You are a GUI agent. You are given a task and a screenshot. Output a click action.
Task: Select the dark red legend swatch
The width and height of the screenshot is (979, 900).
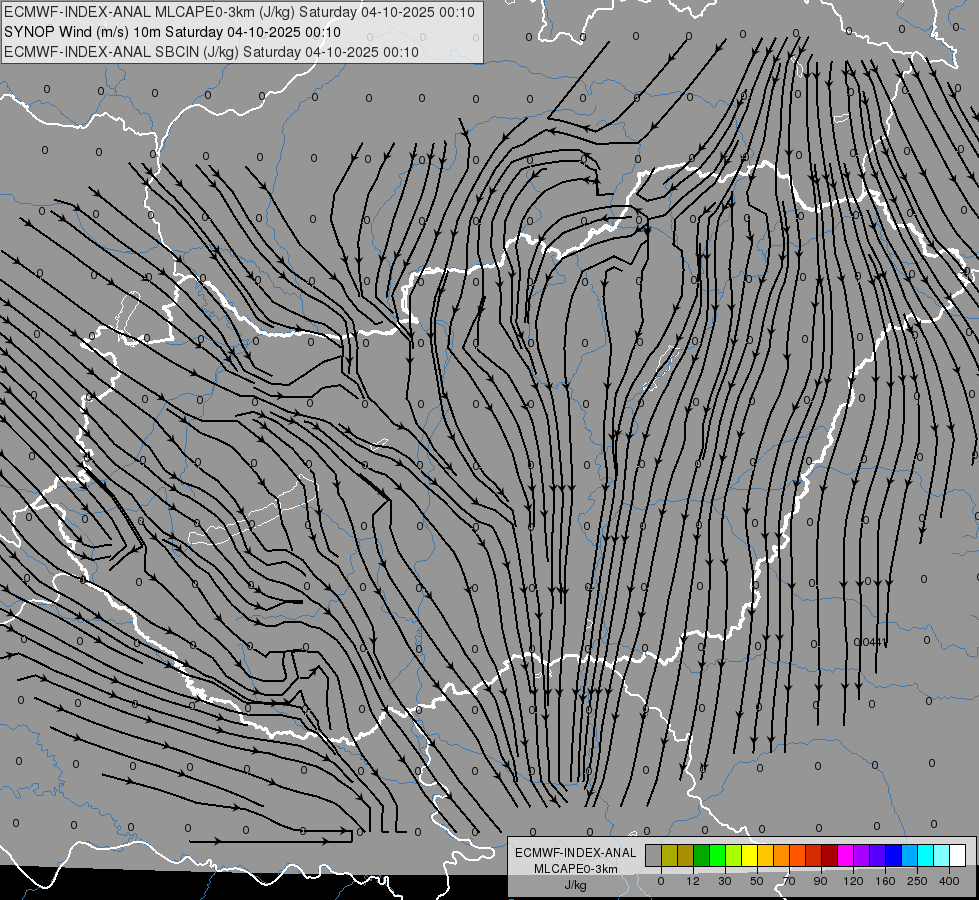(x=830, y=855)
